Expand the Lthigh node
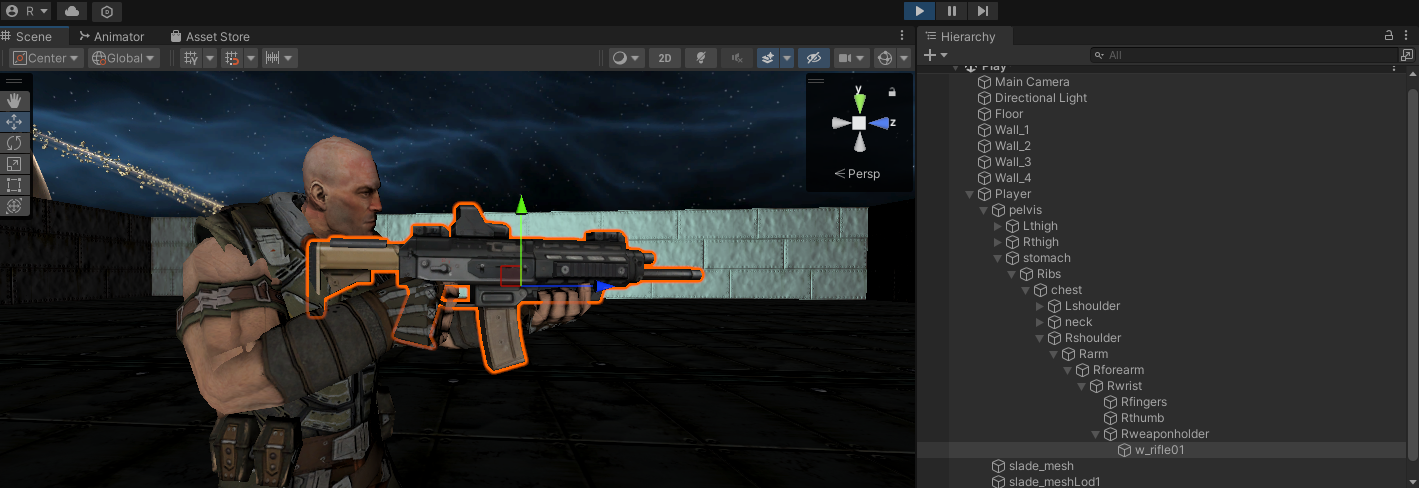The image size is (1419, 488). point(997,226)
